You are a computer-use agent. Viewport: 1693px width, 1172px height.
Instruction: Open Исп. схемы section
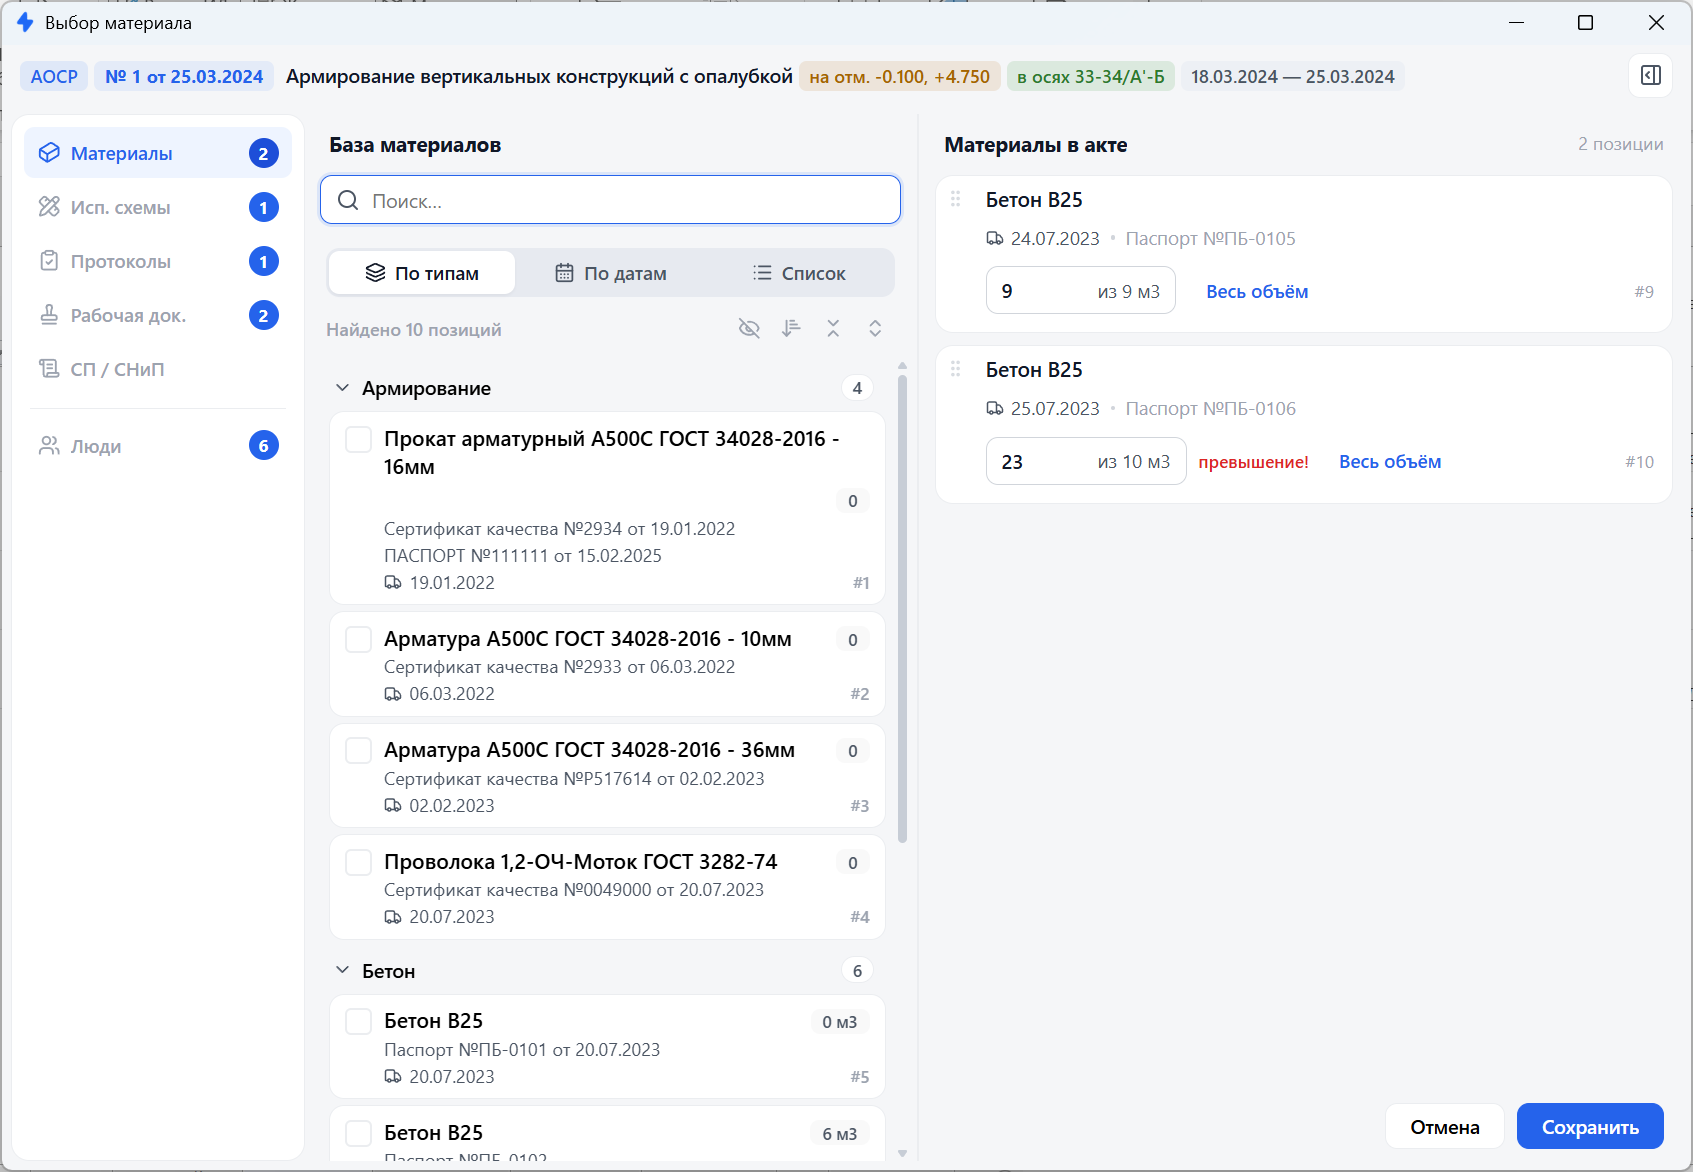[158, 207]
